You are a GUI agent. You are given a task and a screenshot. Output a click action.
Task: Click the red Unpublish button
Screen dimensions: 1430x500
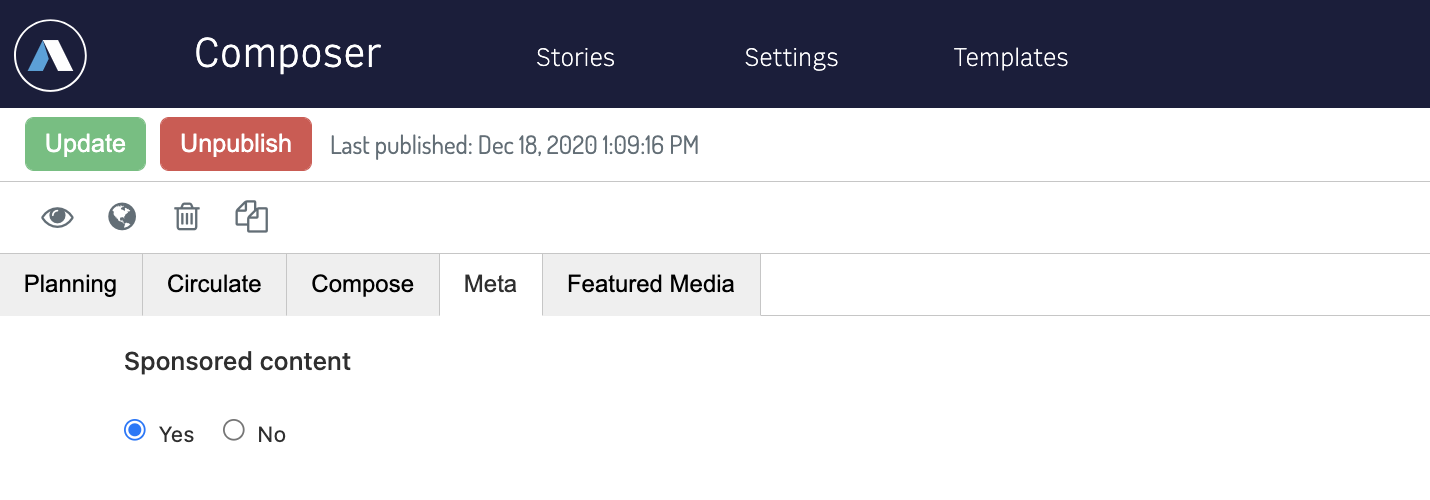tap(236, 144)
